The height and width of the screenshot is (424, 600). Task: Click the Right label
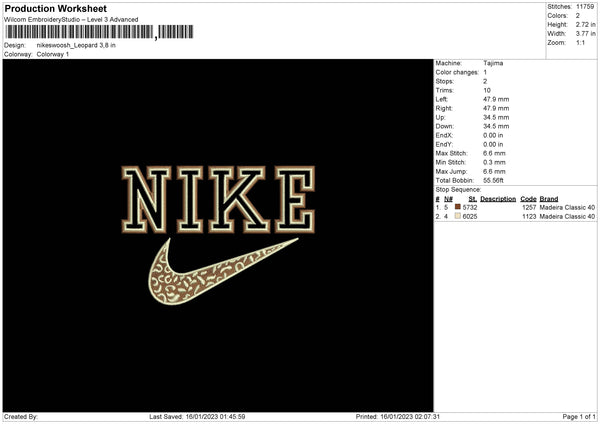tap(444, 108)
